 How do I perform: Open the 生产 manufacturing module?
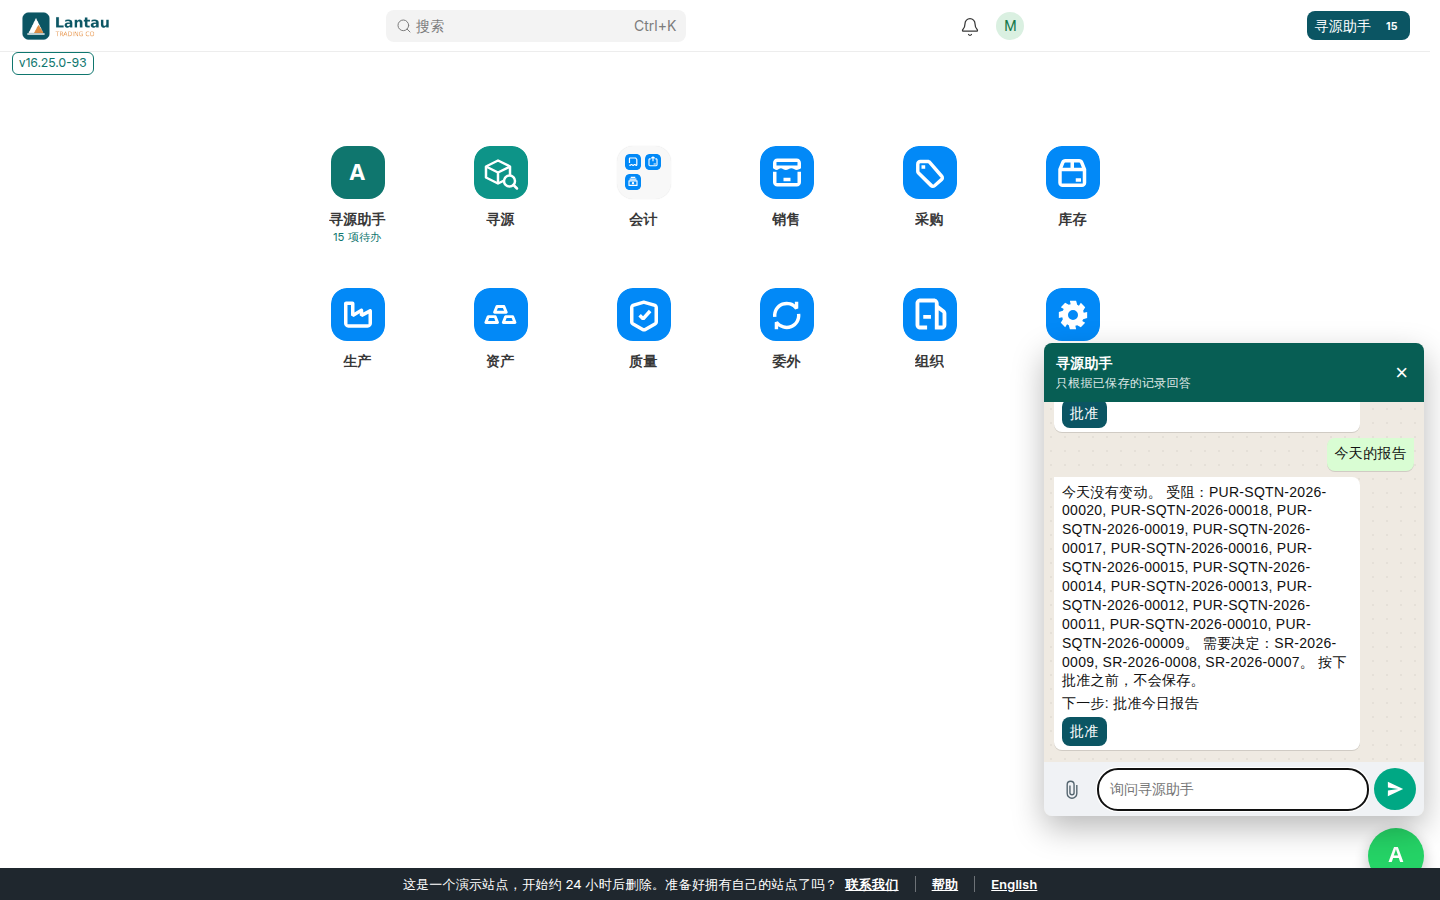tap(357, 315)
